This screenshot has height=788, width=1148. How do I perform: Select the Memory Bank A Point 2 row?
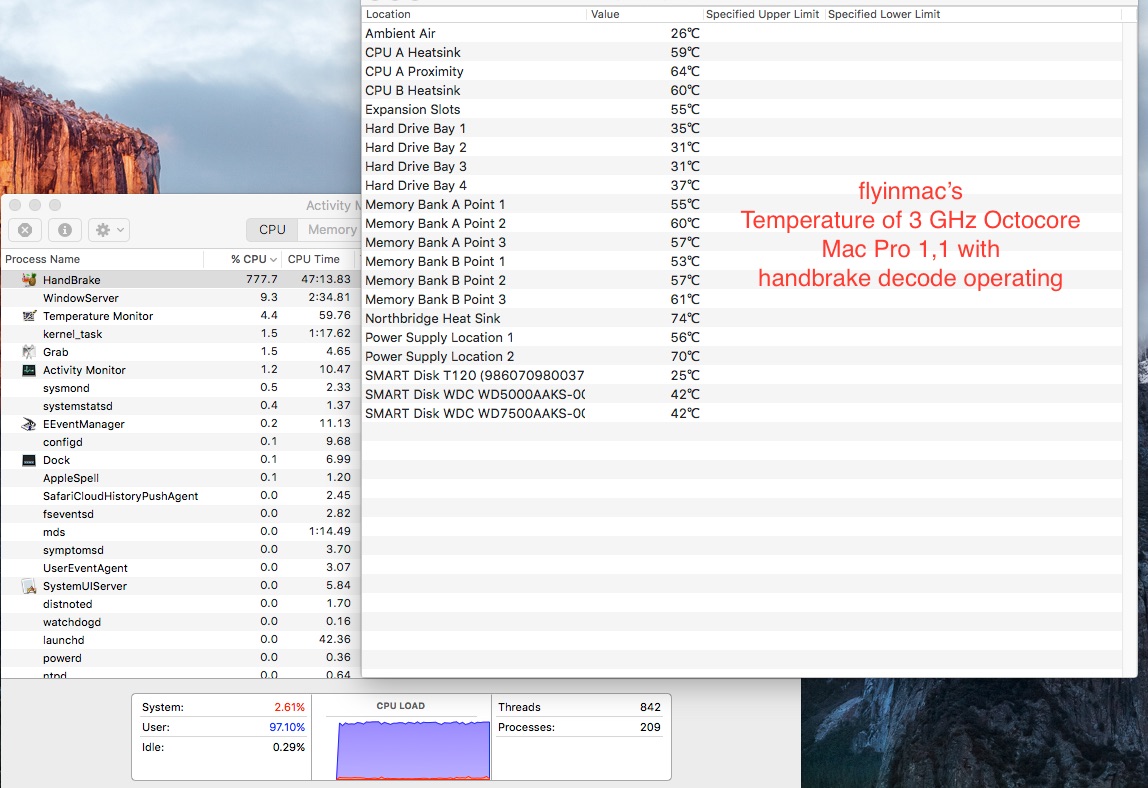pyautogui.click(x=742, y=223)
